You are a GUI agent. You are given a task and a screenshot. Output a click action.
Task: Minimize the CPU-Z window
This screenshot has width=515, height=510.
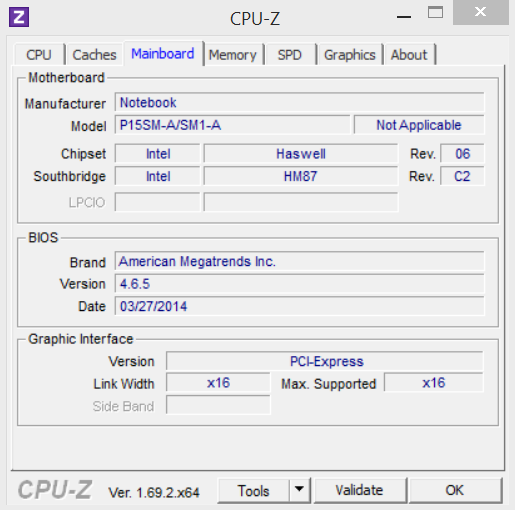tap(404, 16)
